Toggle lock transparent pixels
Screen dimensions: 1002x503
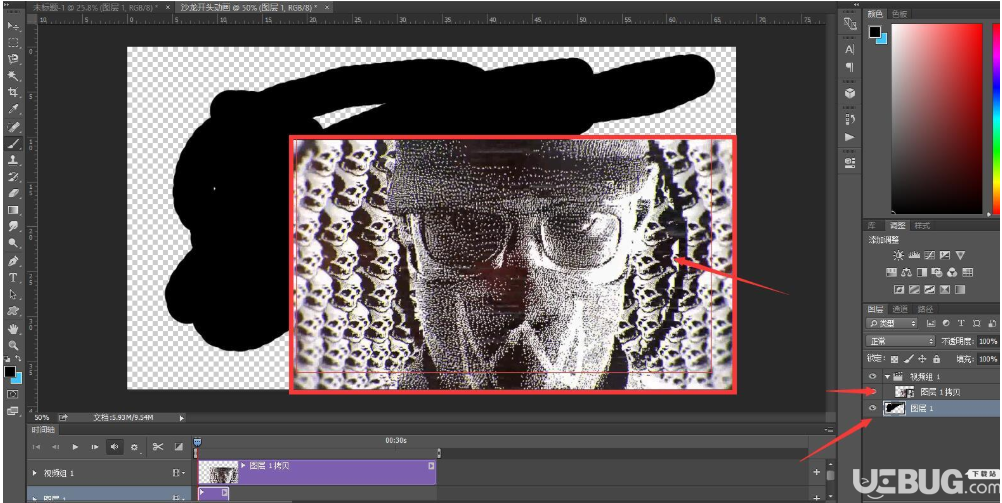pyautogui.click(x=895, y=359)
